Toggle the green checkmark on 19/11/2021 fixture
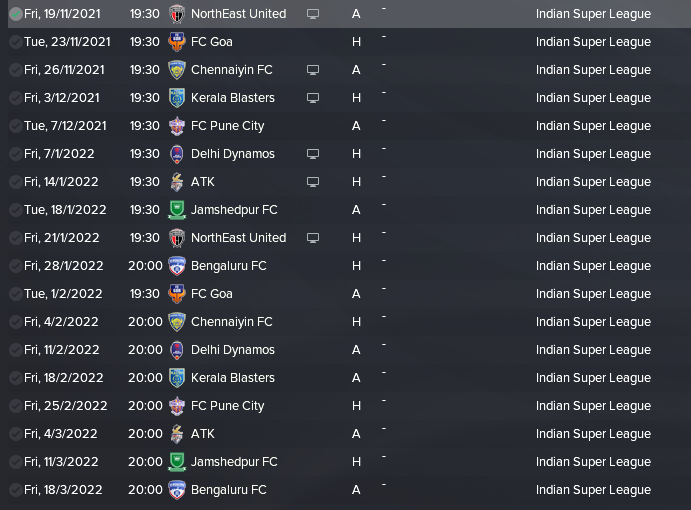Viewport: 691px width, 510px height. coord(16,14)
